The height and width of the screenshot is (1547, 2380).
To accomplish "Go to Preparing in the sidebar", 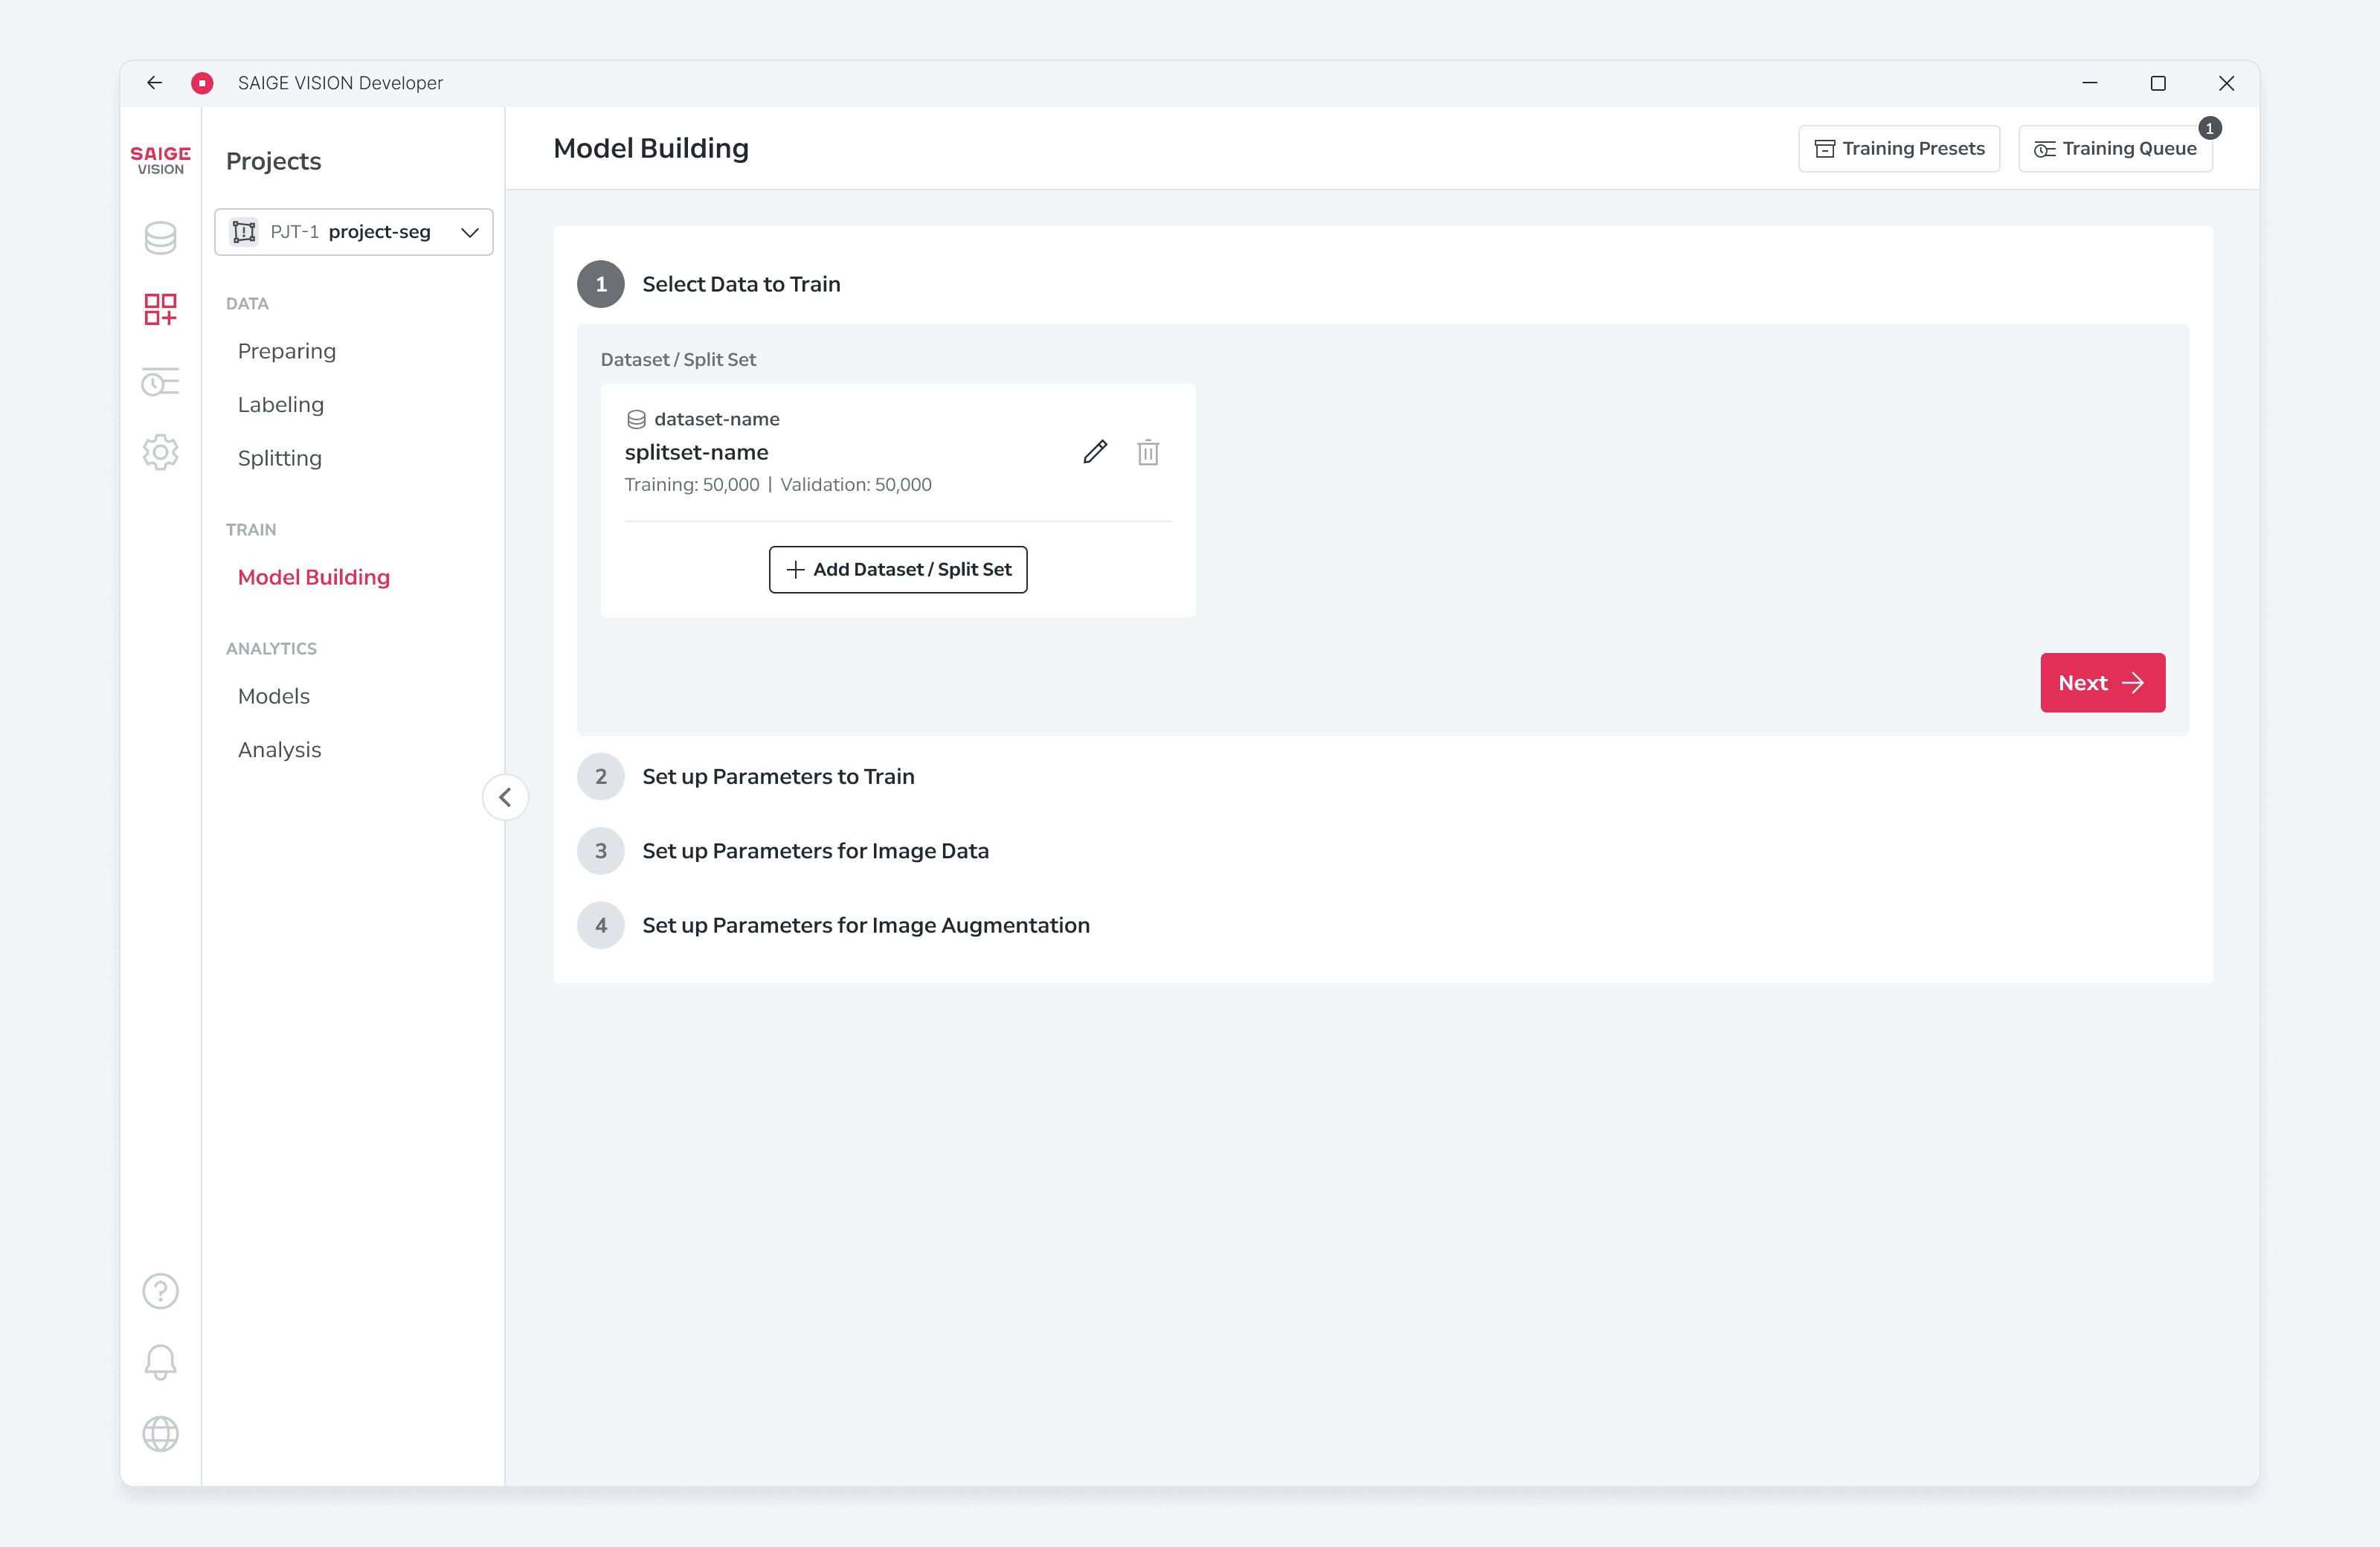I will click(286, 351).
